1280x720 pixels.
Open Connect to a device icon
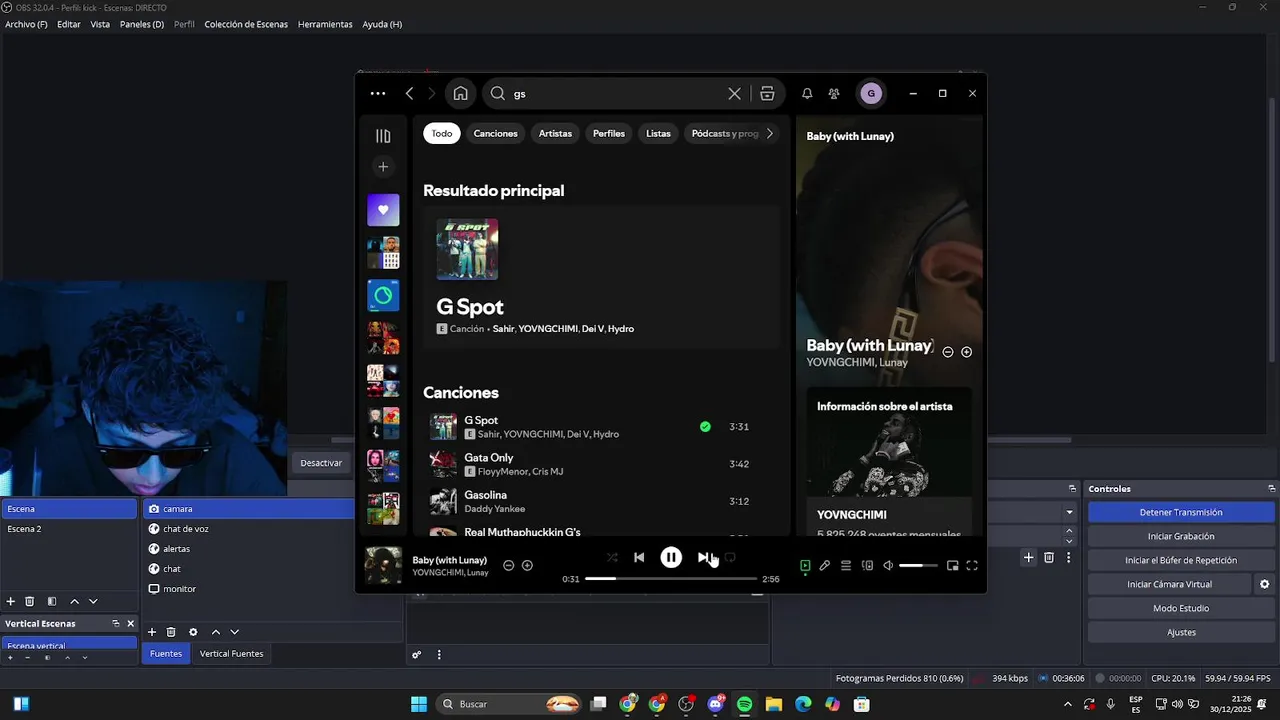[x=867, y=565]
